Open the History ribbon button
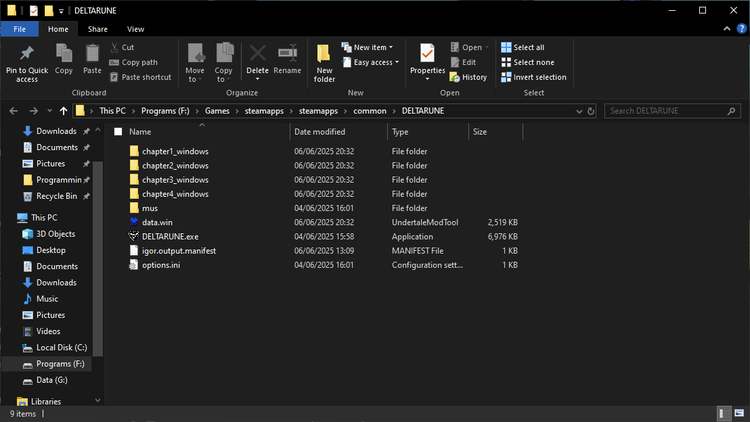This screenshot has height=422, width=750. click(468, 77)
